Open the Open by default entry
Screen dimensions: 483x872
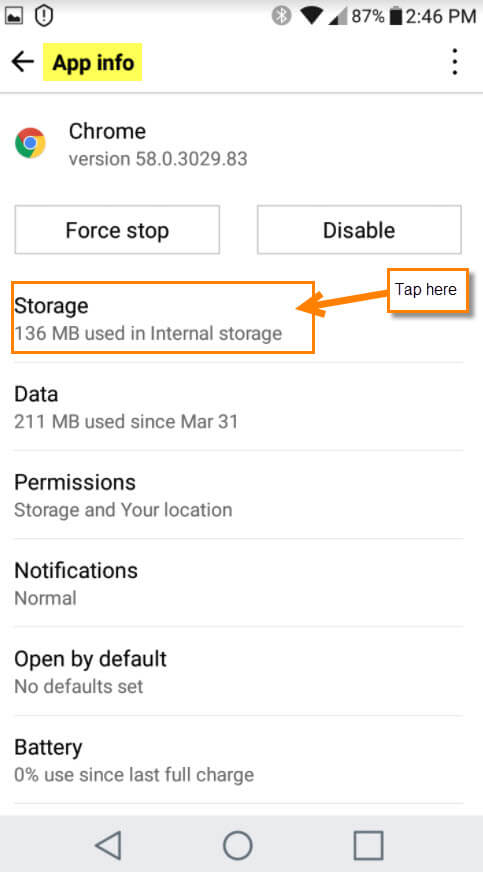point(238,671)
